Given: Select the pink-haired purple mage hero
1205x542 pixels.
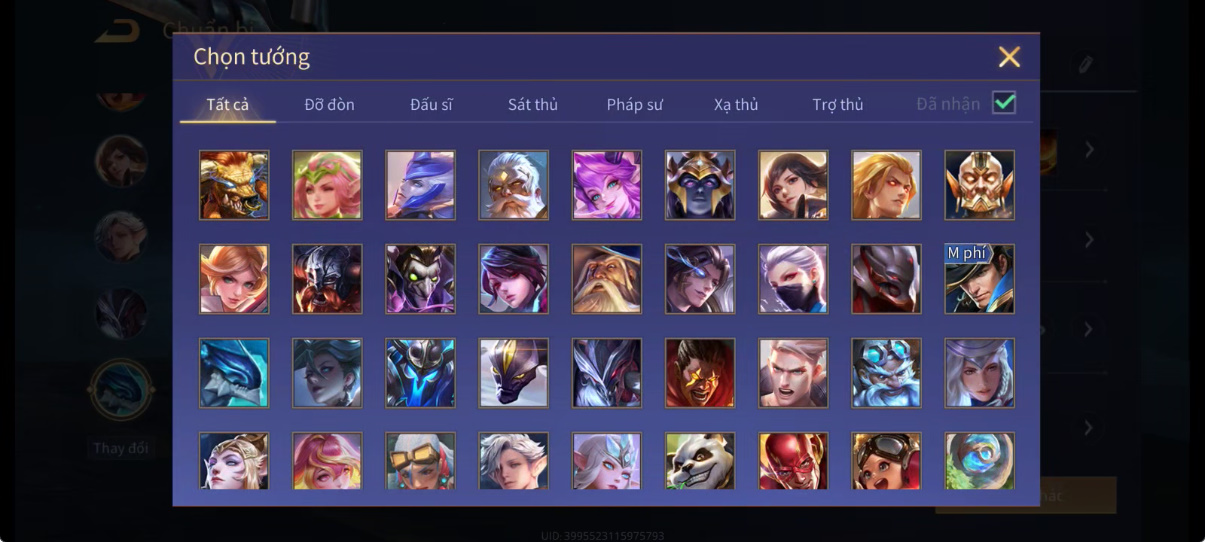Looking at the screenshot, I should (607, 185).
